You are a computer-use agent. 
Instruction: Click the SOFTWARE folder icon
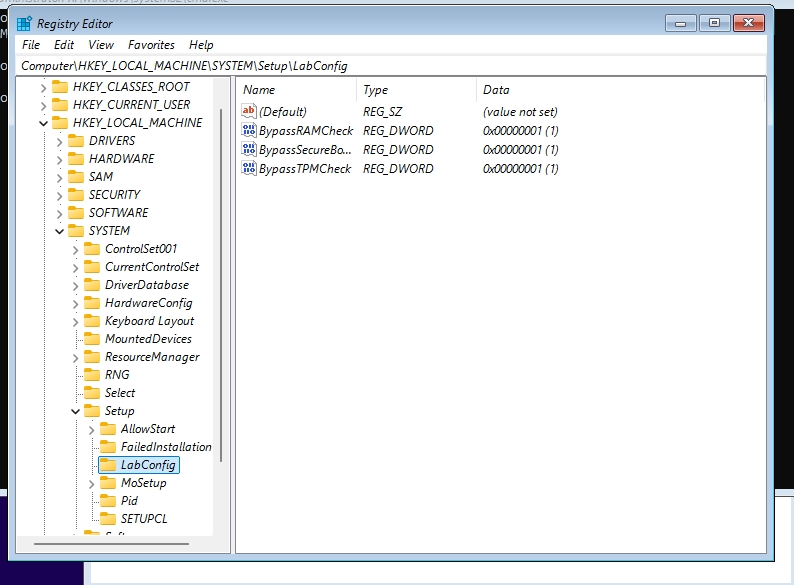[x=76, y=213]
